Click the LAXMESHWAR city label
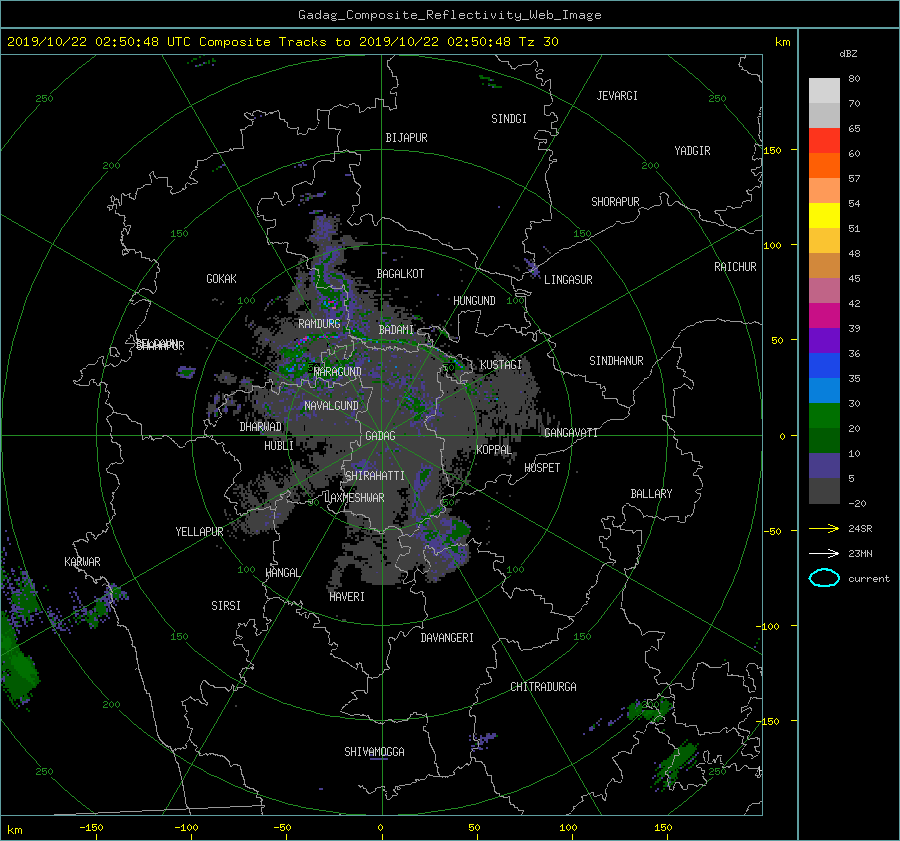Screen dimensions: 900x841 coord(354,498)
